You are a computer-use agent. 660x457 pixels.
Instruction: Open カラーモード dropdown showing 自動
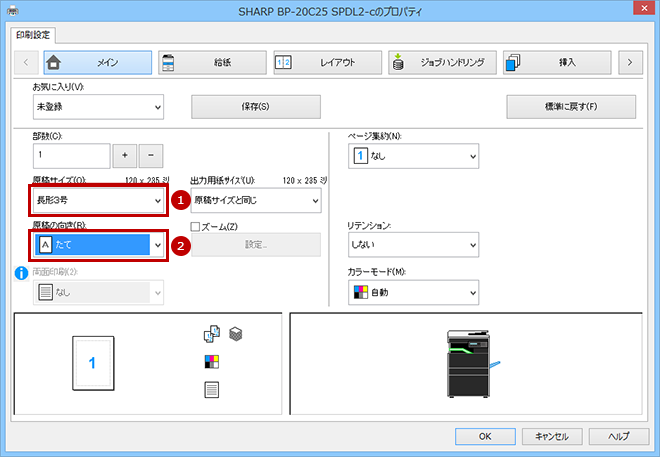pyautogui.click(x=413, y=292)
